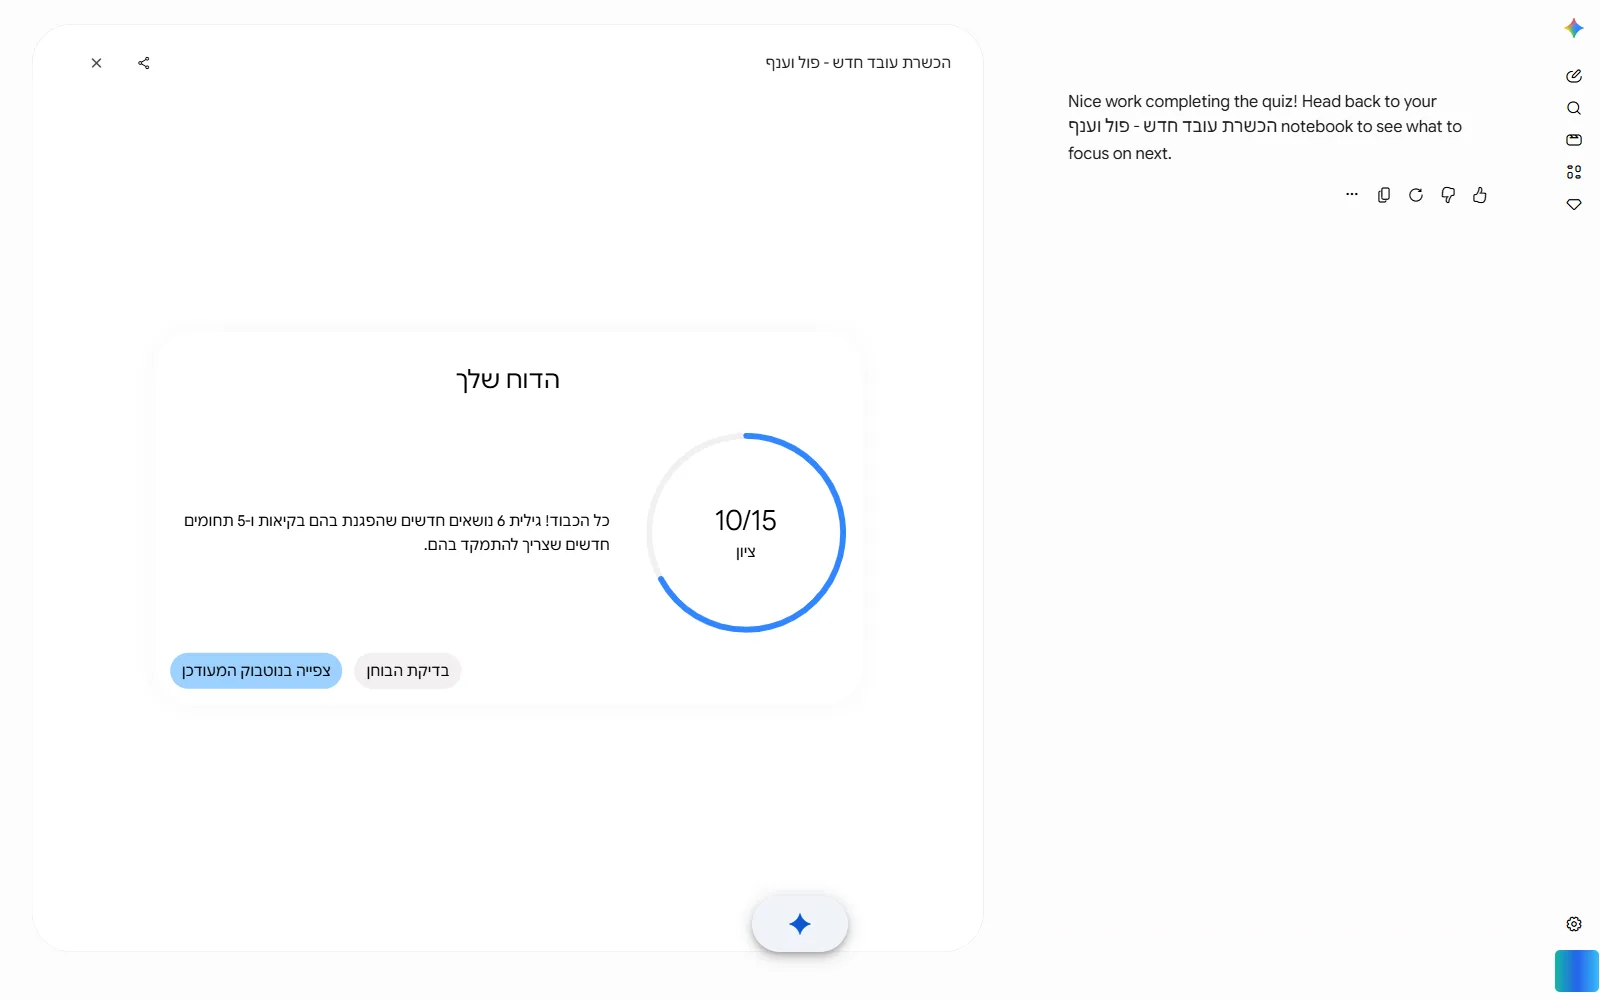1600x1000 pixels.
Task: Open the account avatar in the corner
Action: click(1577, 971)
